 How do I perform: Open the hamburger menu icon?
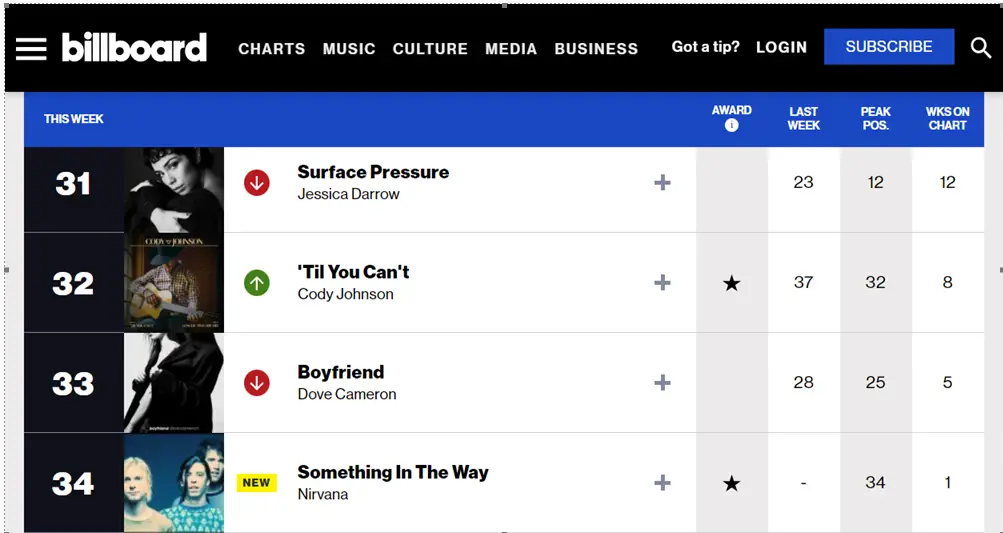click(31, 49)
